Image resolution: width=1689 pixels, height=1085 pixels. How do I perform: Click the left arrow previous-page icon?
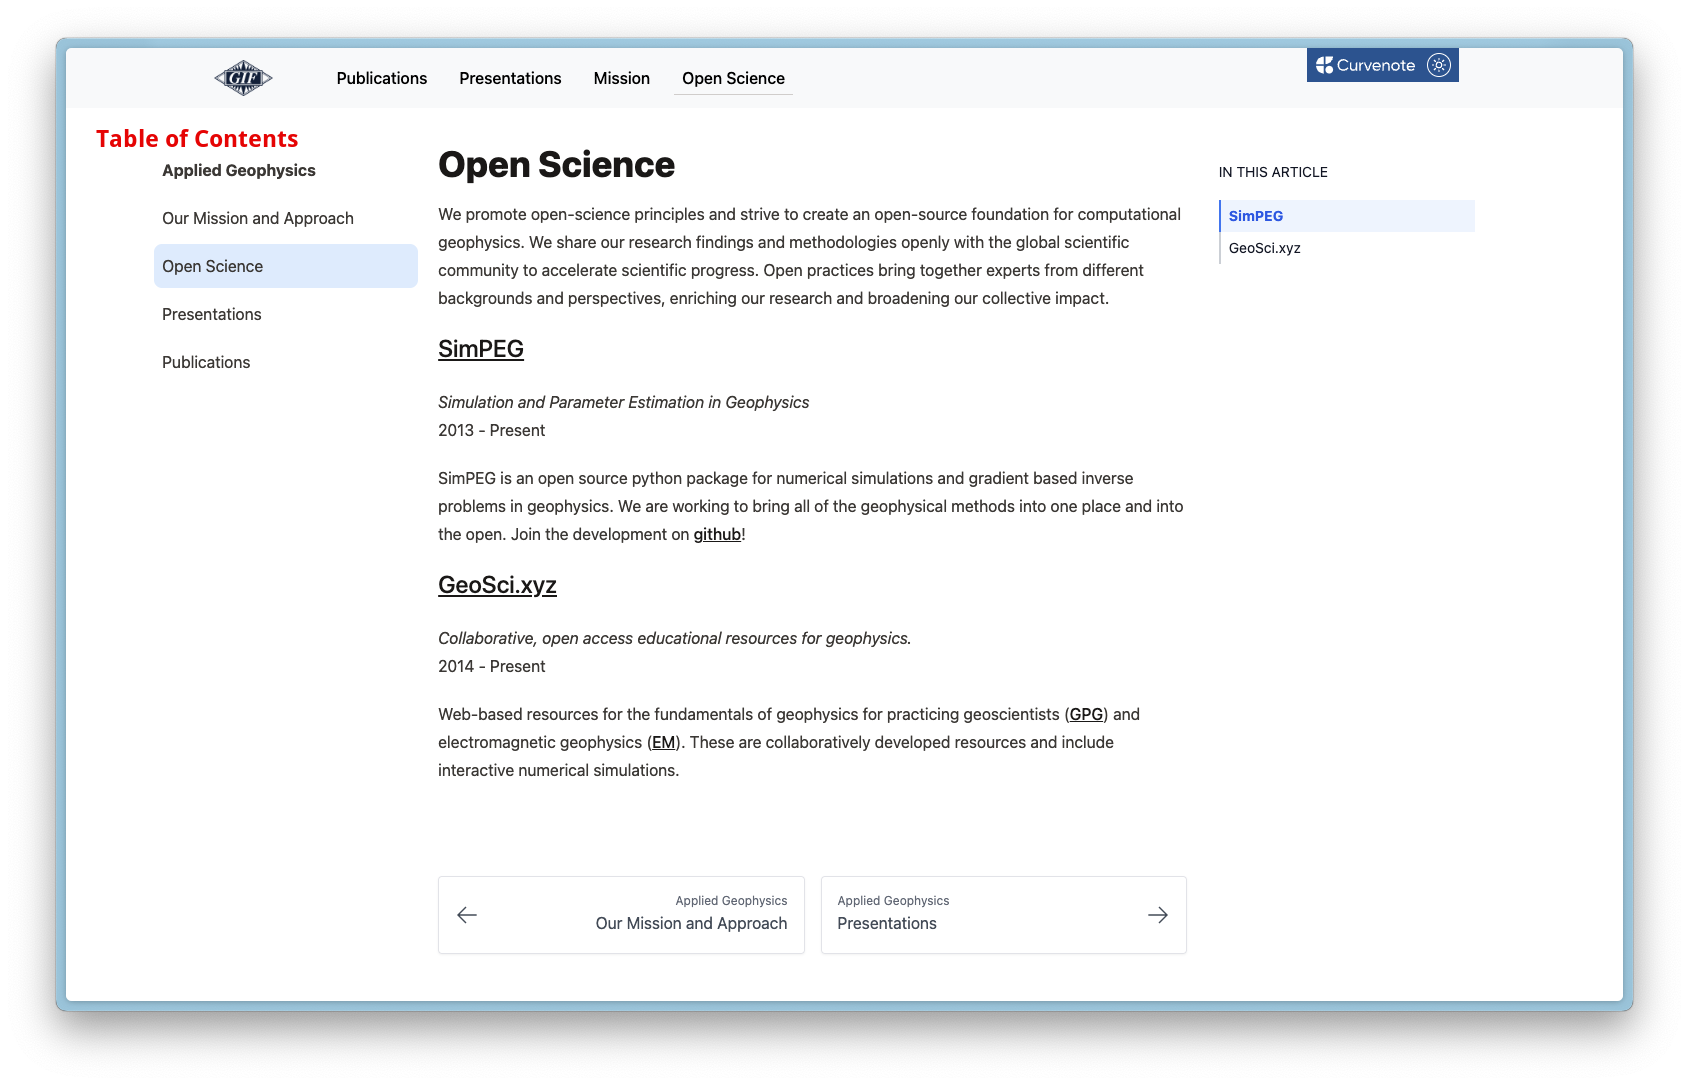tap(467, 915)
